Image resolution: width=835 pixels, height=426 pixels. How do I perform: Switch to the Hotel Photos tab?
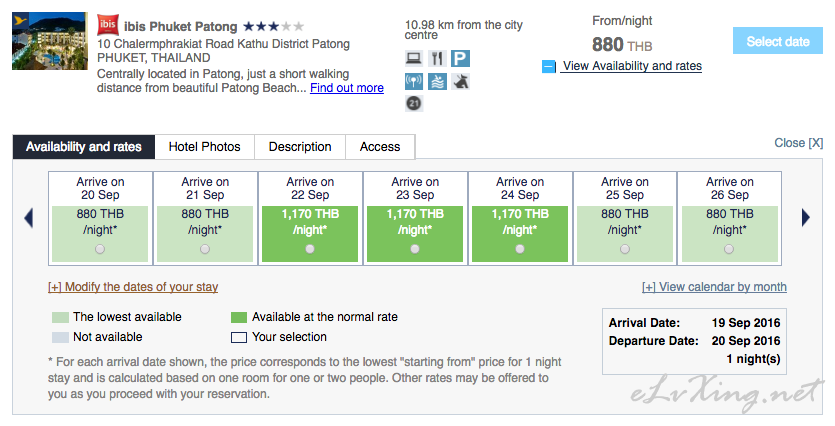204,147
